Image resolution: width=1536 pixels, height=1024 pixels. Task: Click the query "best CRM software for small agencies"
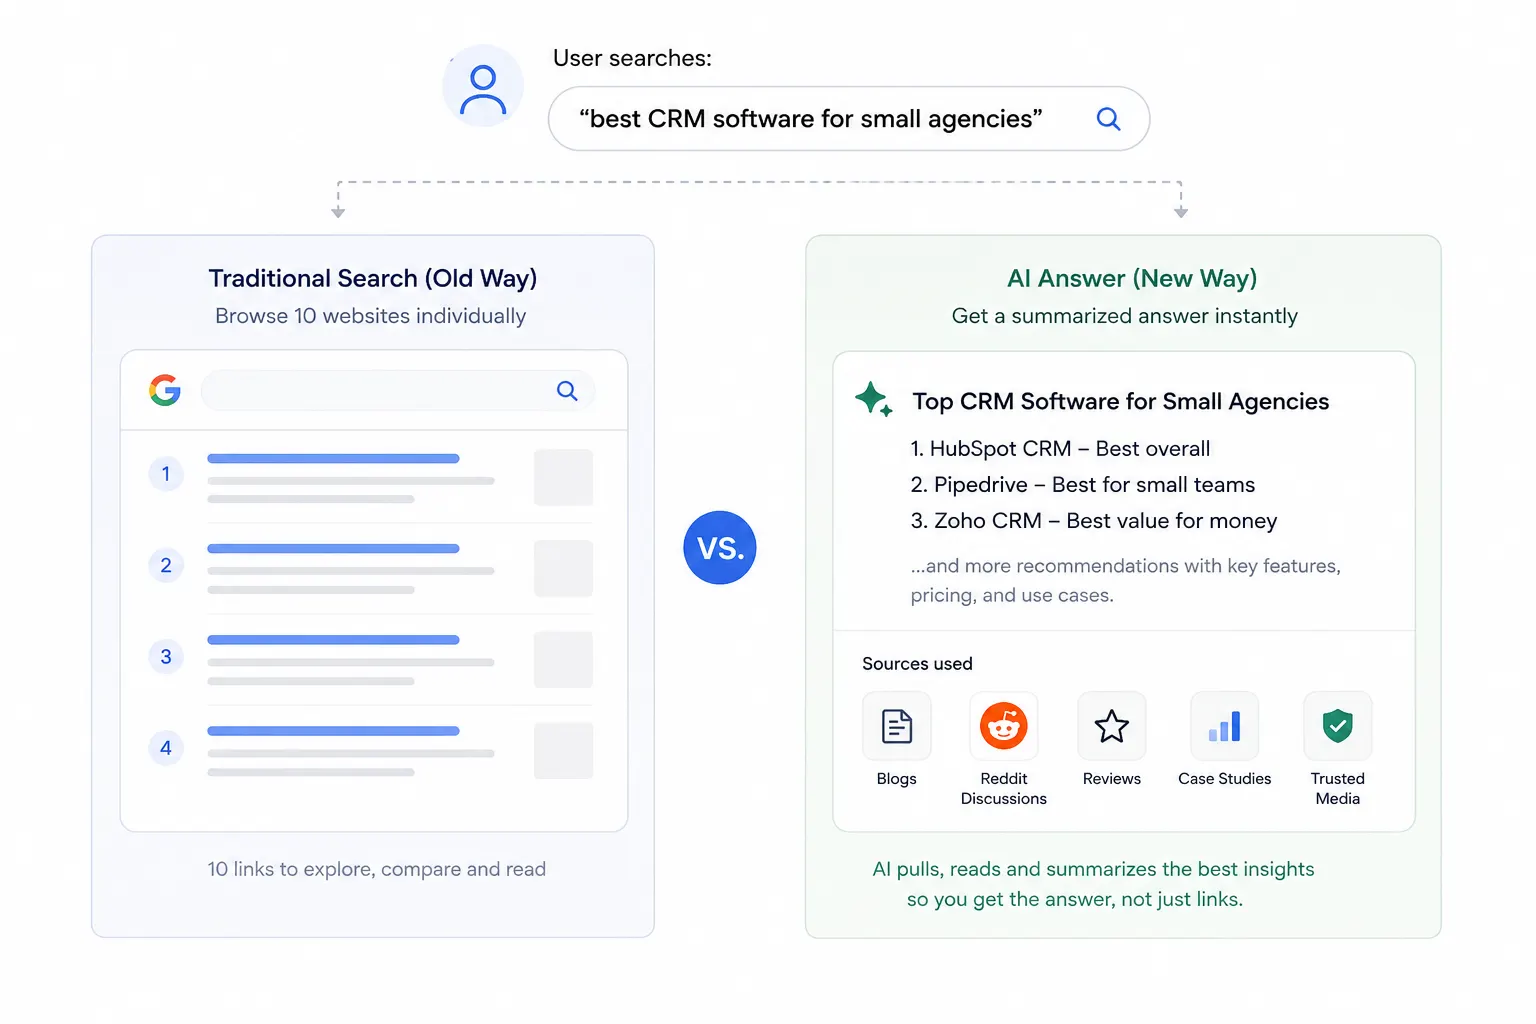pyautogui.click(x=811, y=119)
